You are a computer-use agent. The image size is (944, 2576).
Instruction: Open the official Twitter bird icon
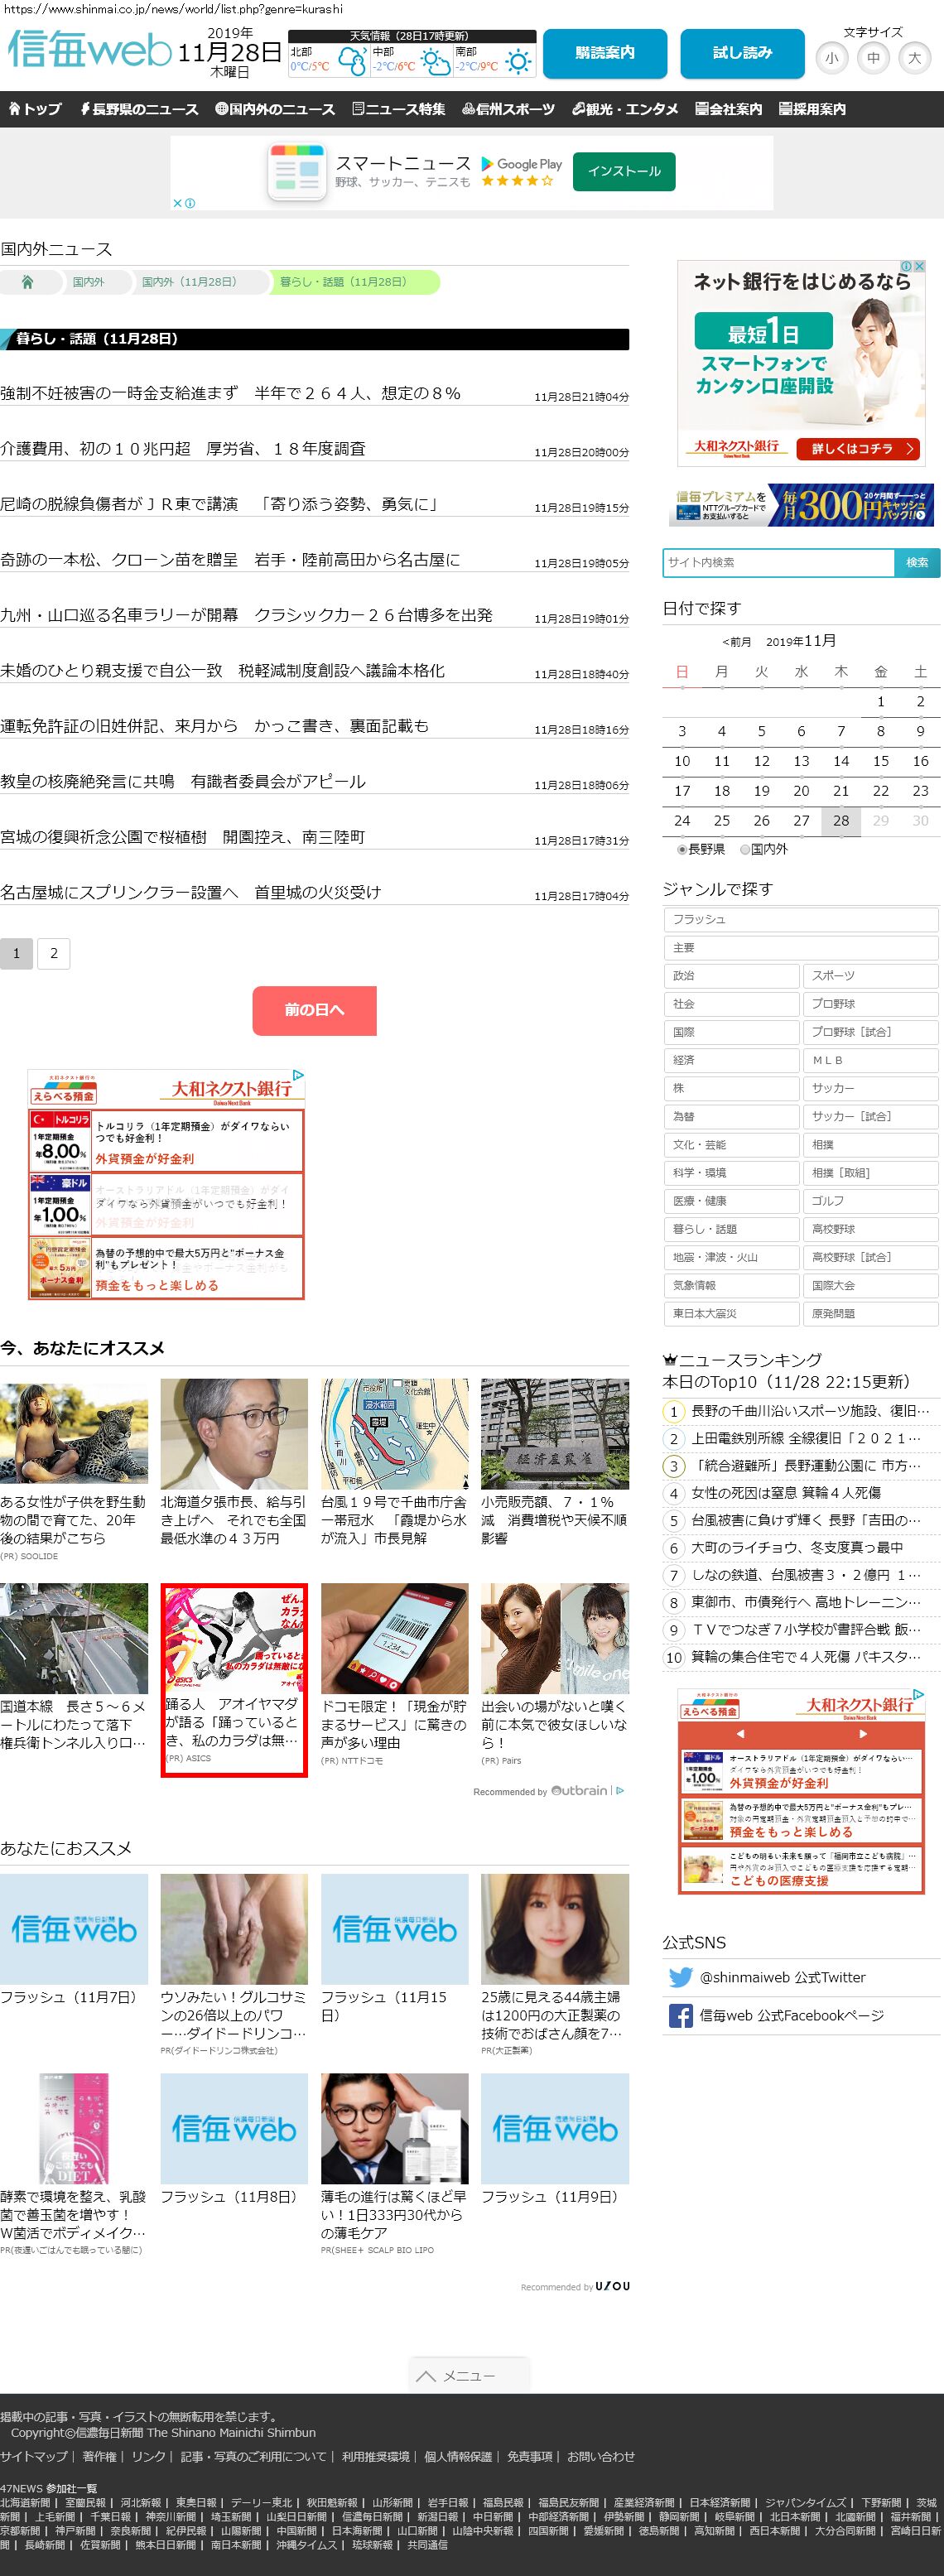click(680, 1977)
